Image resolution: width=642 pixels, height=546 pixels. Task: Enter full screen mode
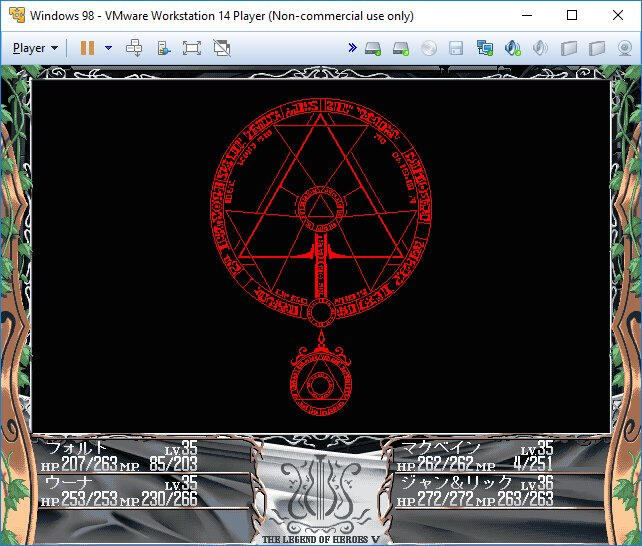(x=192, y=48)
